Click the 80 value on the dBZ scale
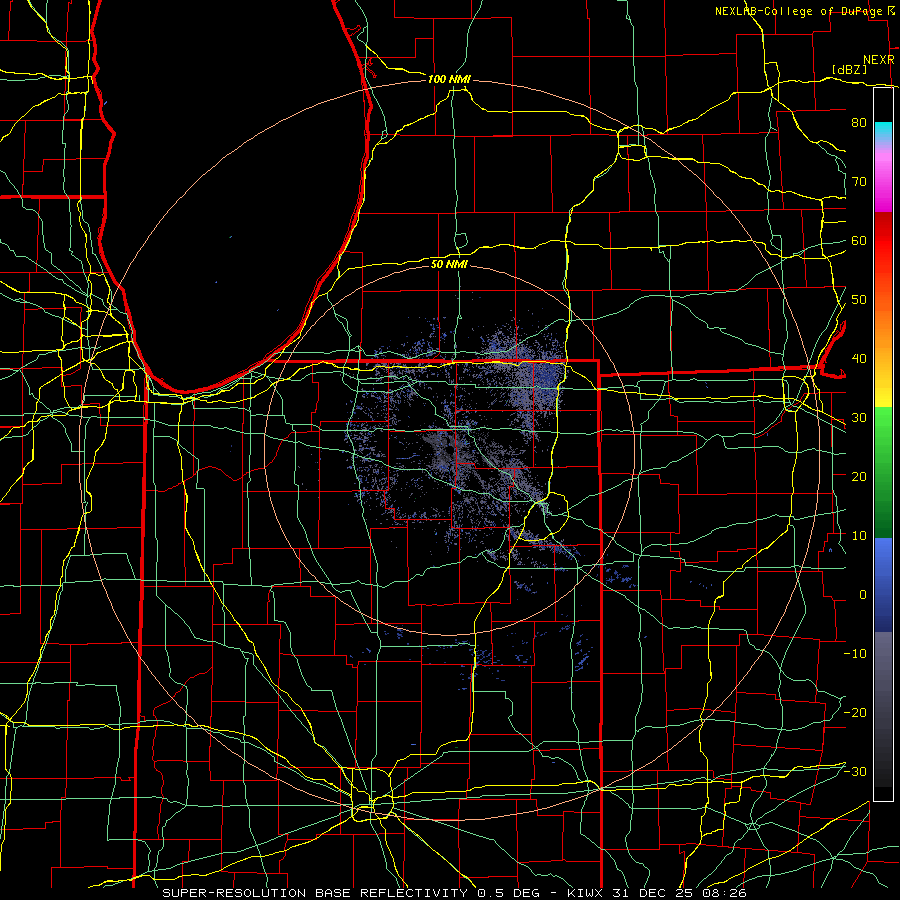Image resolution: width=900 pixels, height=900 pixels. pos(859,122)
